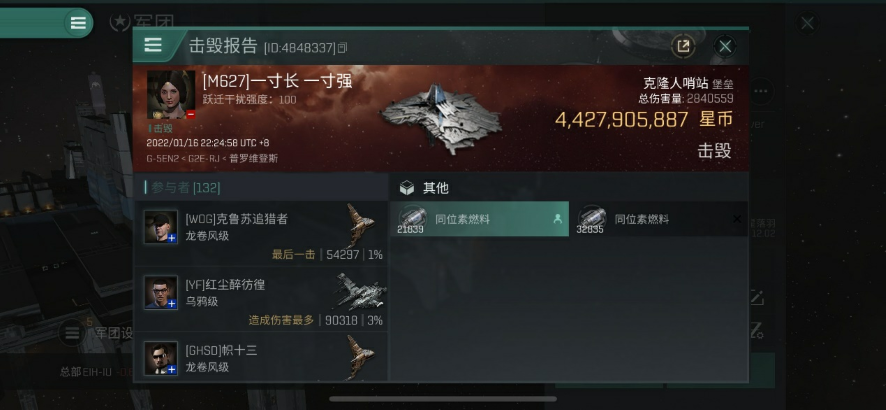Open participant 红尘醉彷徨 entry

[261, 299]
